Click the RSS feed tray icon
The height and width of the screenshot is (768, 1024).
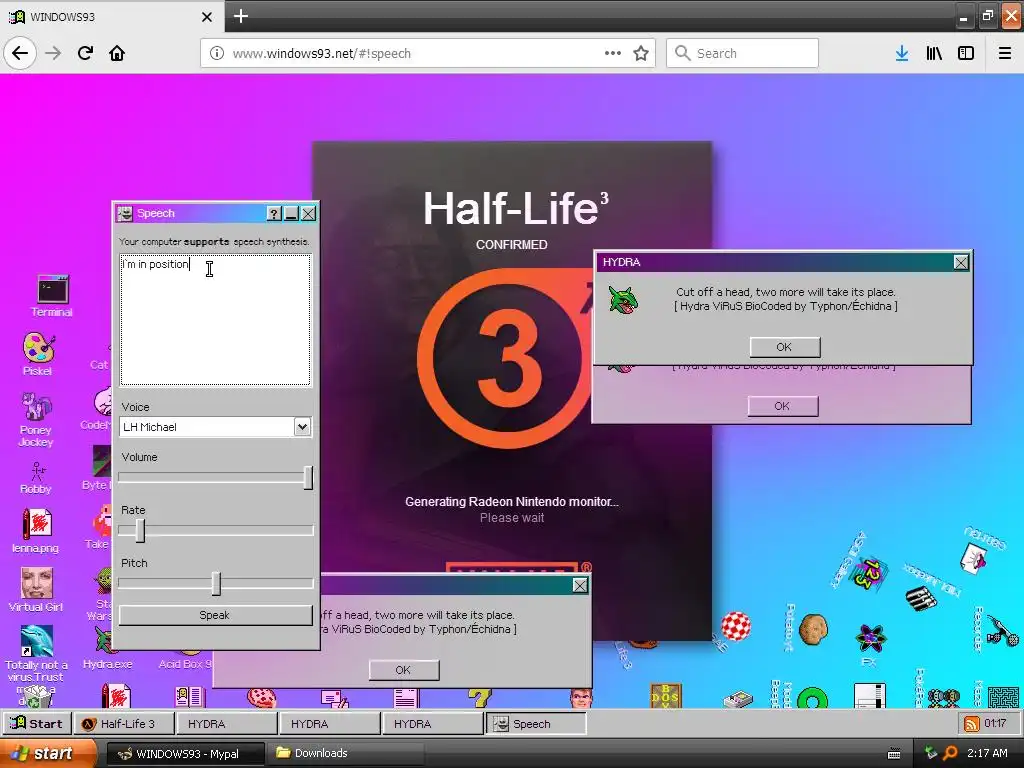972,724
